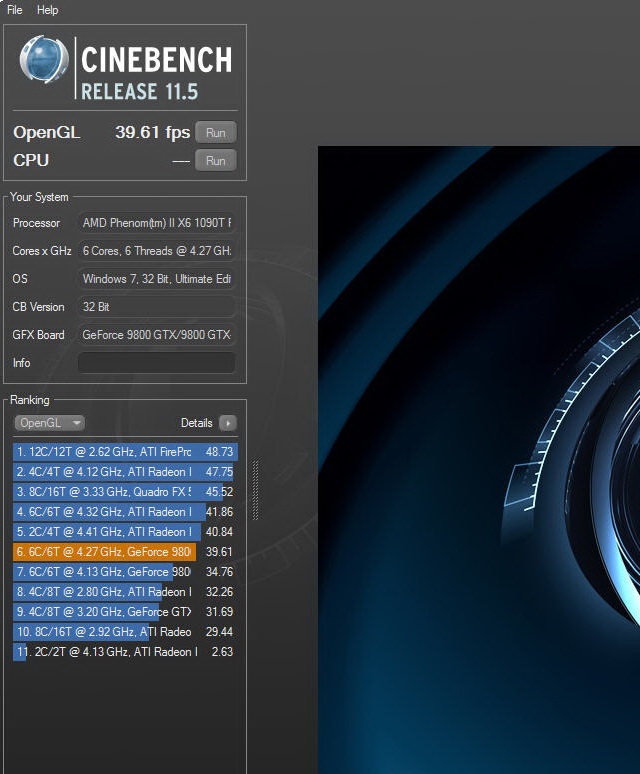
Task: Select ranking row 2. 4C/4T @ 4.12 GHz
Action: pyautogui.click(x=125, y=472)
